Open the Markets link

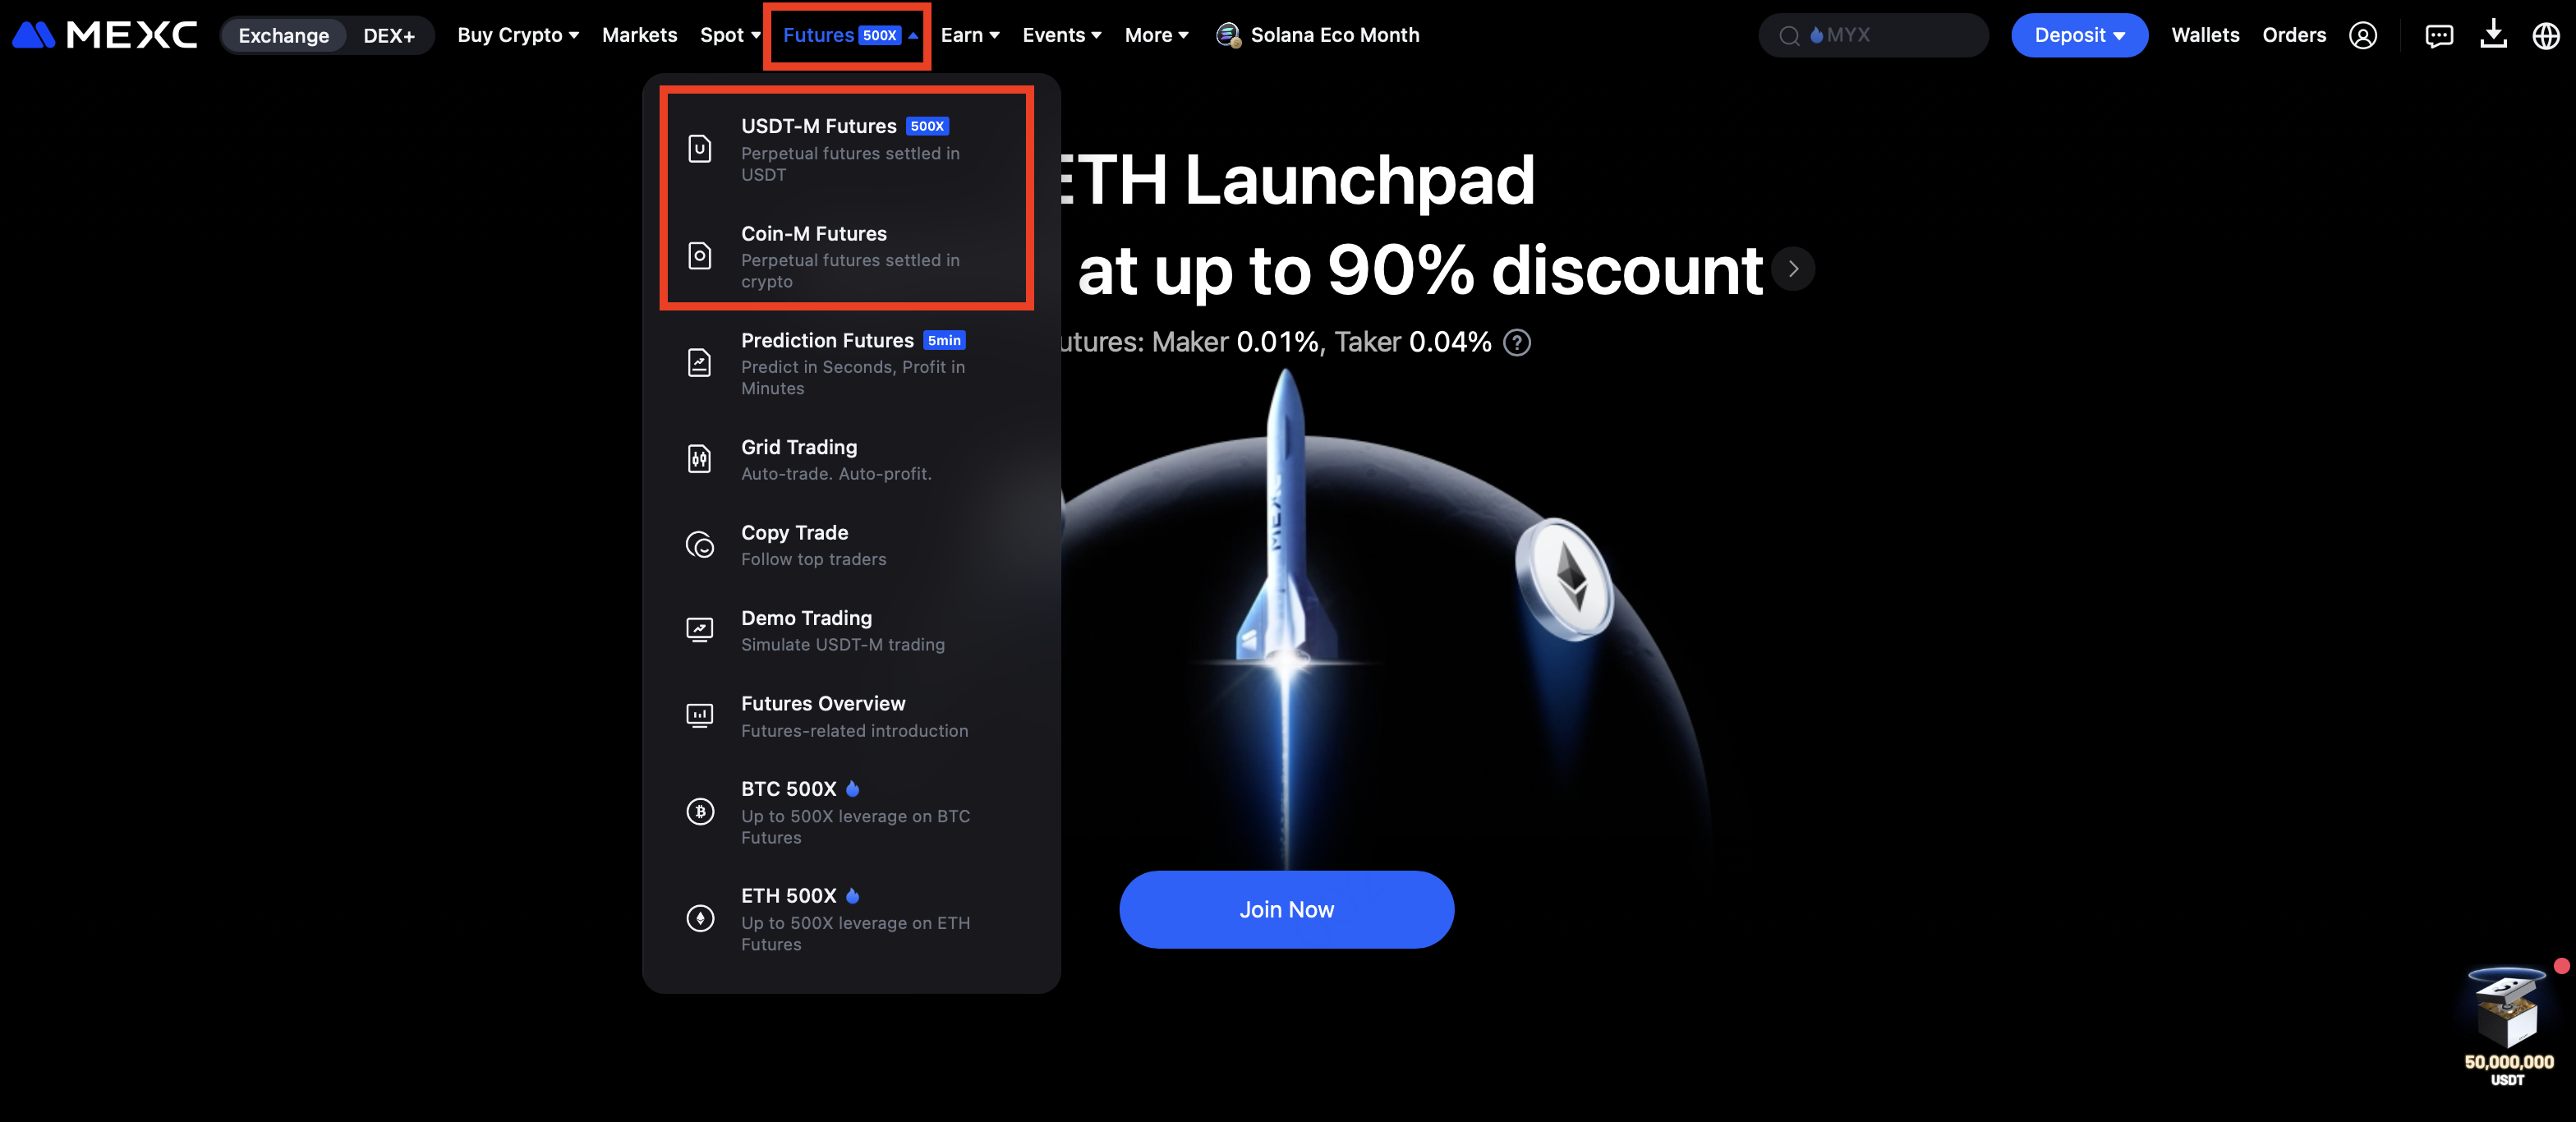(x=639, y=35)
